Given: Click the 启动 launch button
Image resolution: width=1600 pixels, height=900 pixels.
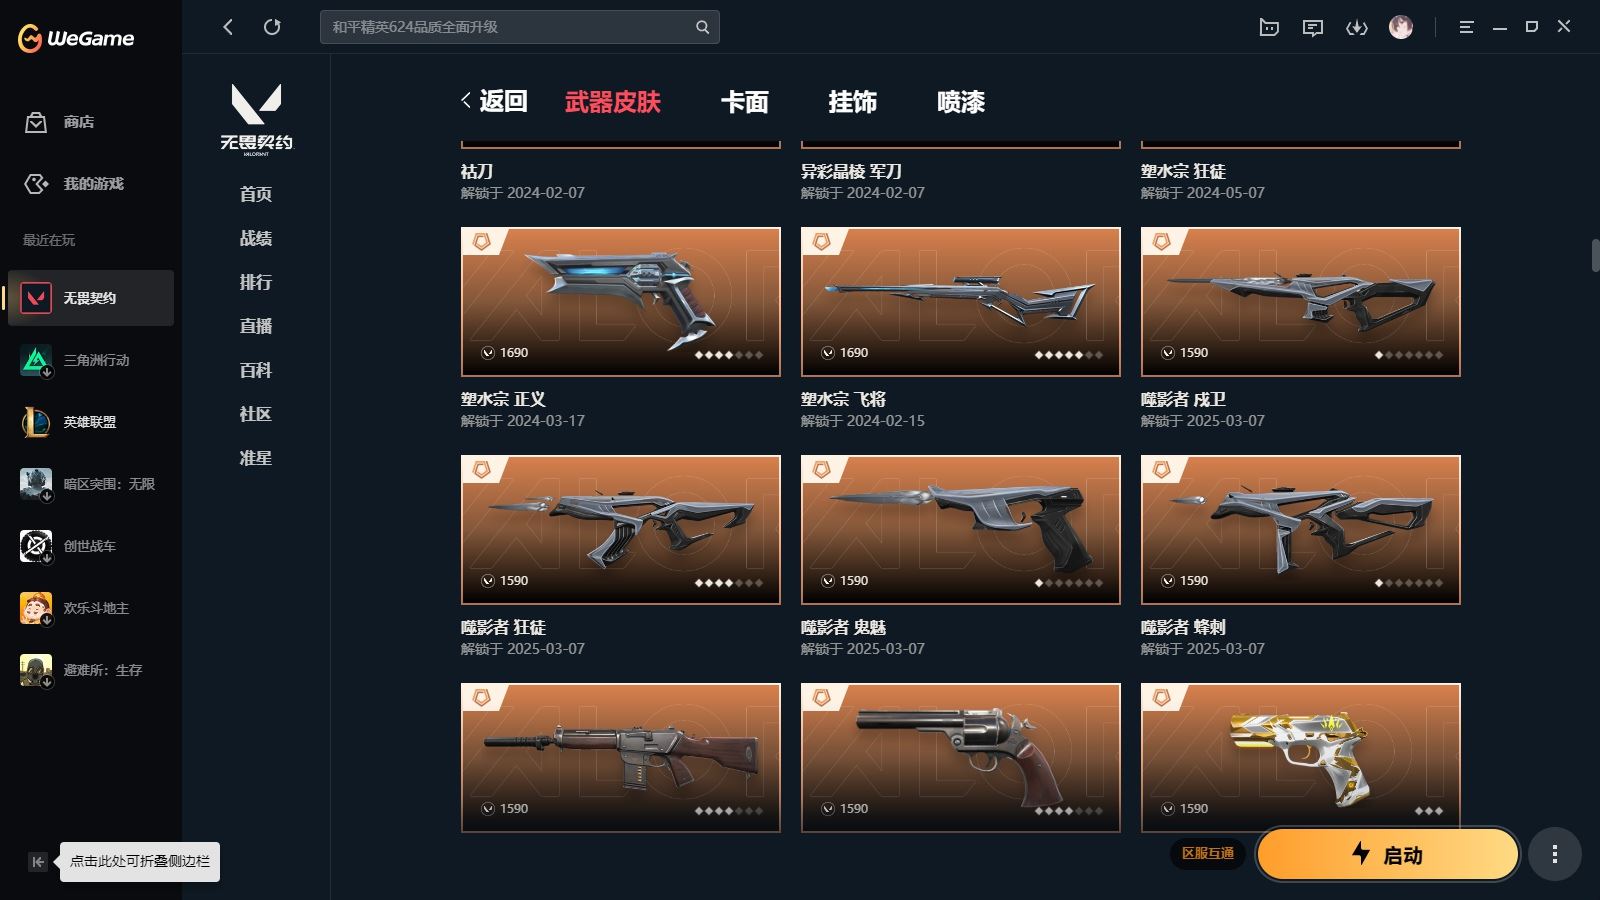Looking at the screenshot, I should point(1387,854).
